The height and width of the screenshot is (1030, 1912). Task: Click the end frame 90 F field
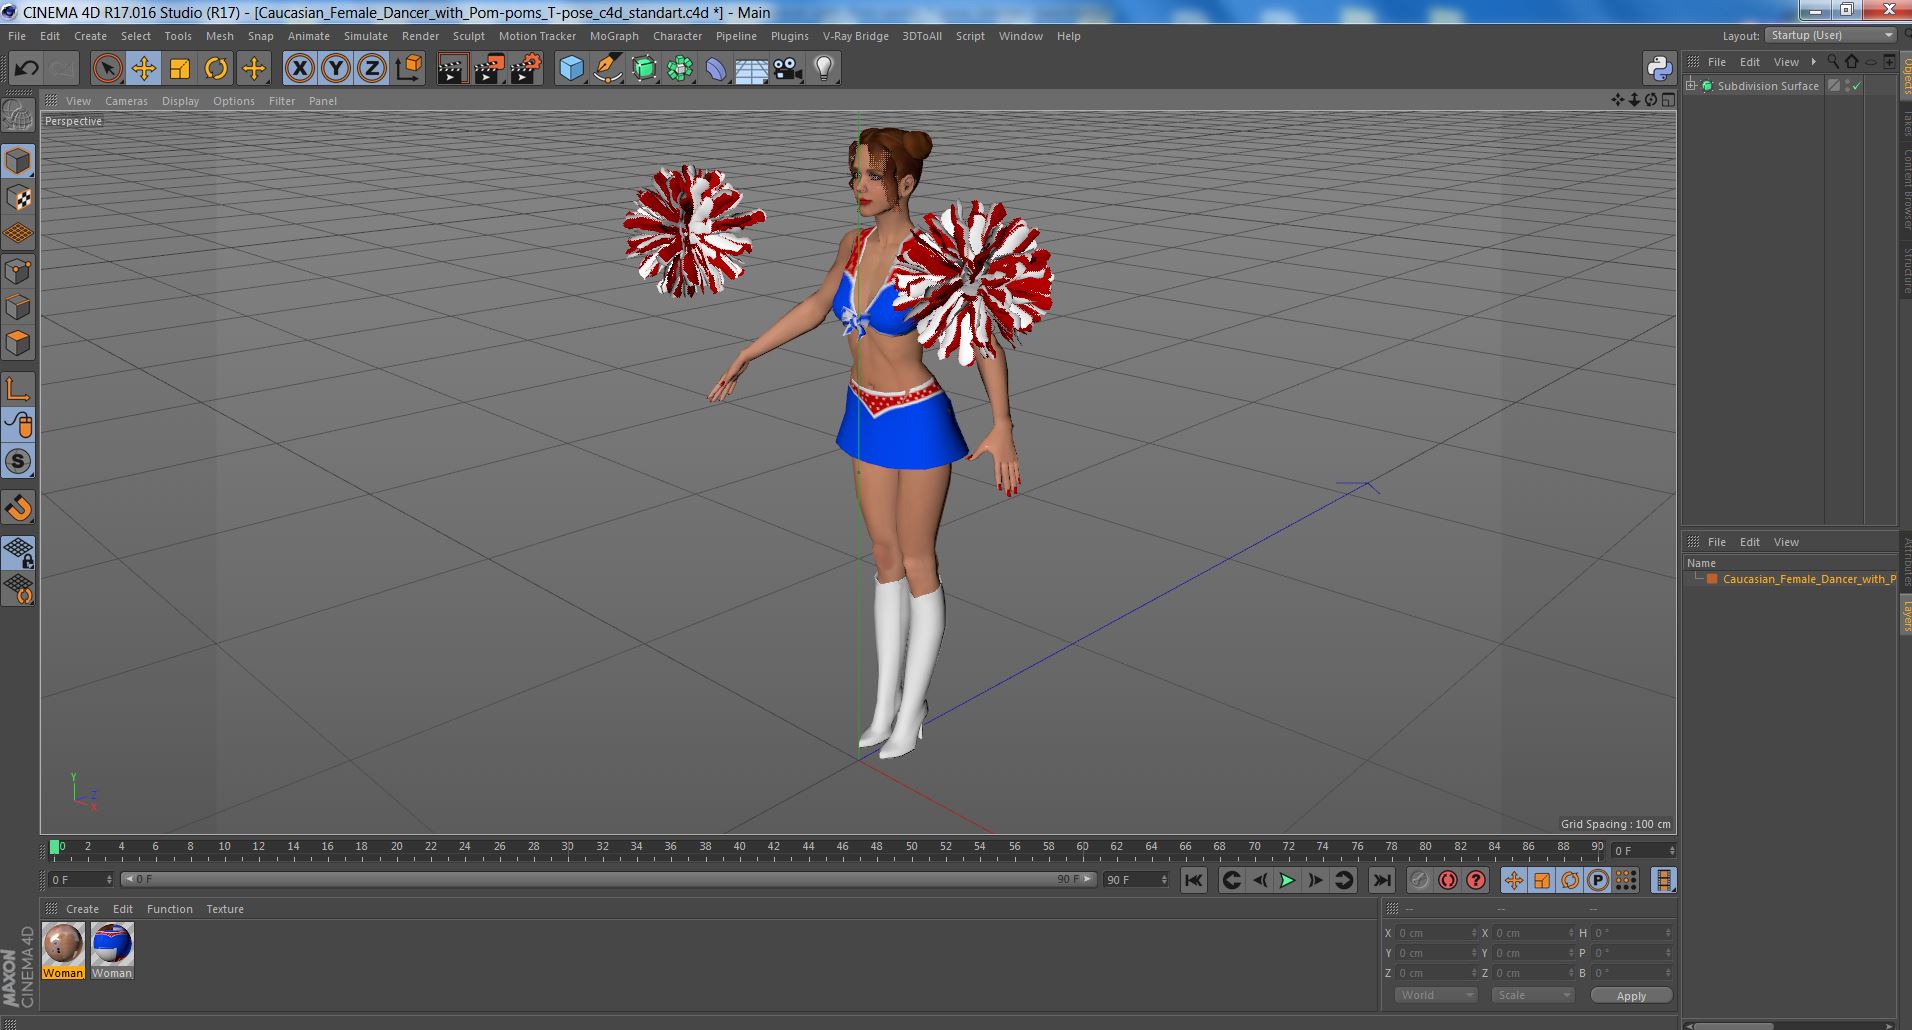pyautogui.click(x=1135, y=880)
